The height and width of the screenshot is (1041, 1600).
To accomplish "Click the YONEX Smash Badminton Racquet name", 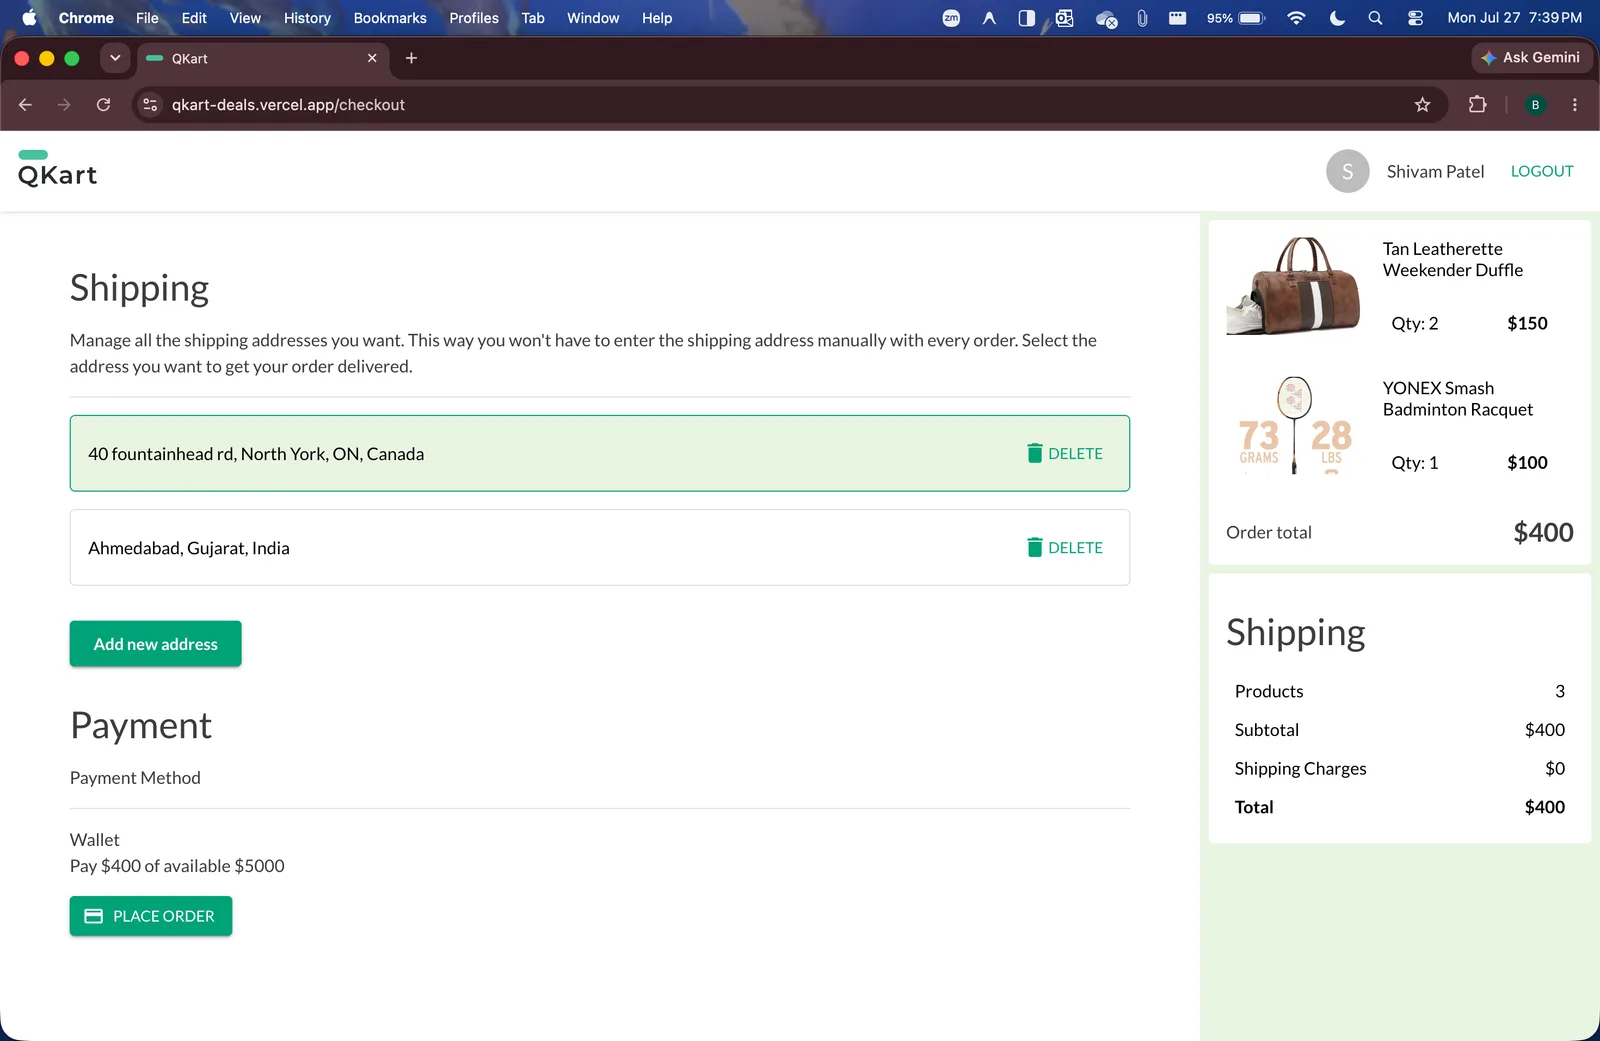I will [1458, 398].
